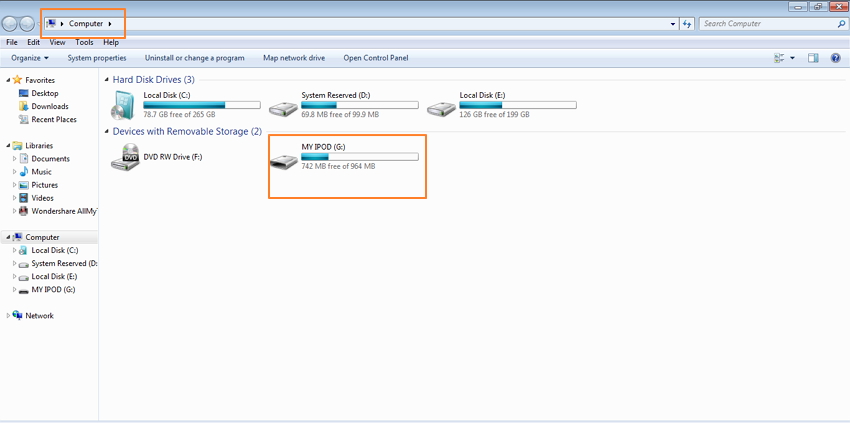Screen dimensions: 850x423
Task: Open the Organize dropdown
Action: tap(30, 58)
